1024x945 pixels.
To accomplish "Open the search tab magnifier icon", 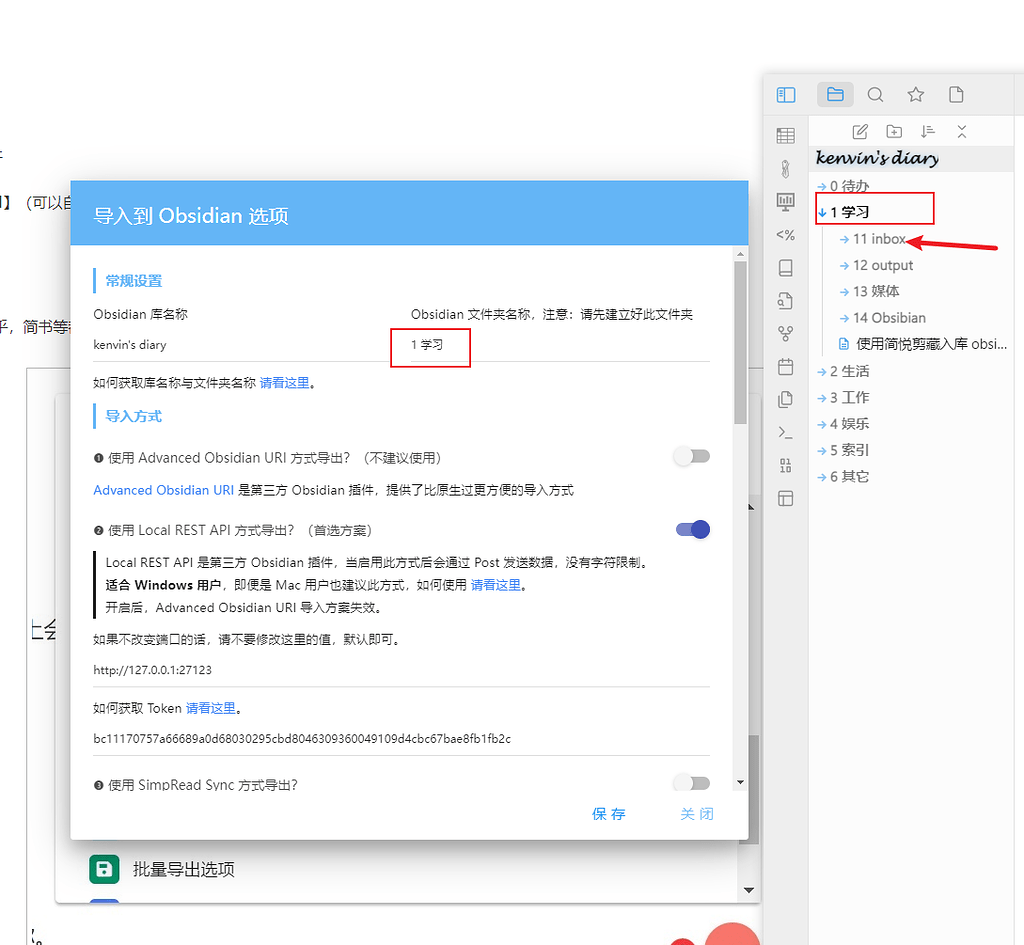I will click(875, 95).
